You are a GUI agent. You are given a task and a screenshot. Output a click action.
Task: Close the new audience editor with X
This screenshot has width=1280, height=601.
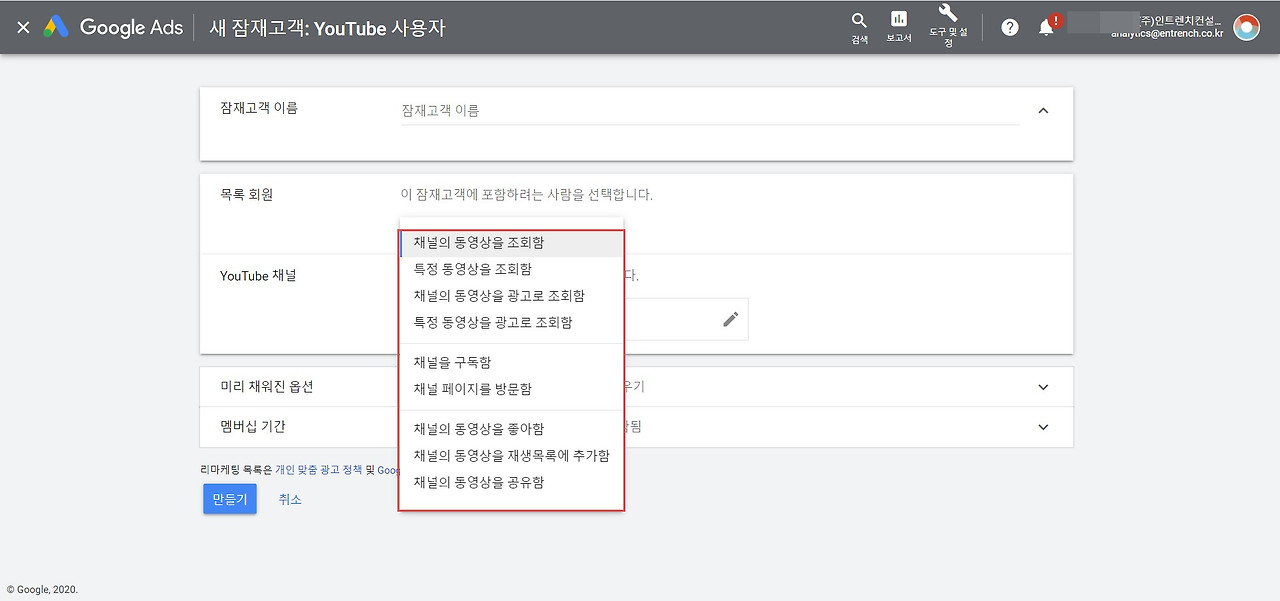pos(23,28)
